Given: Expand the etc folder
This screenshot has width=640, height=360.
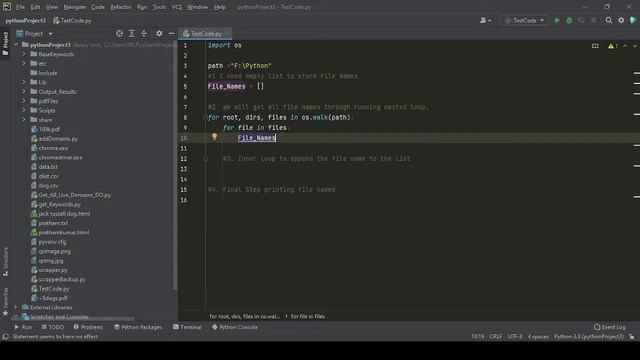Looking at the screenshot, I should coord(24,64).
